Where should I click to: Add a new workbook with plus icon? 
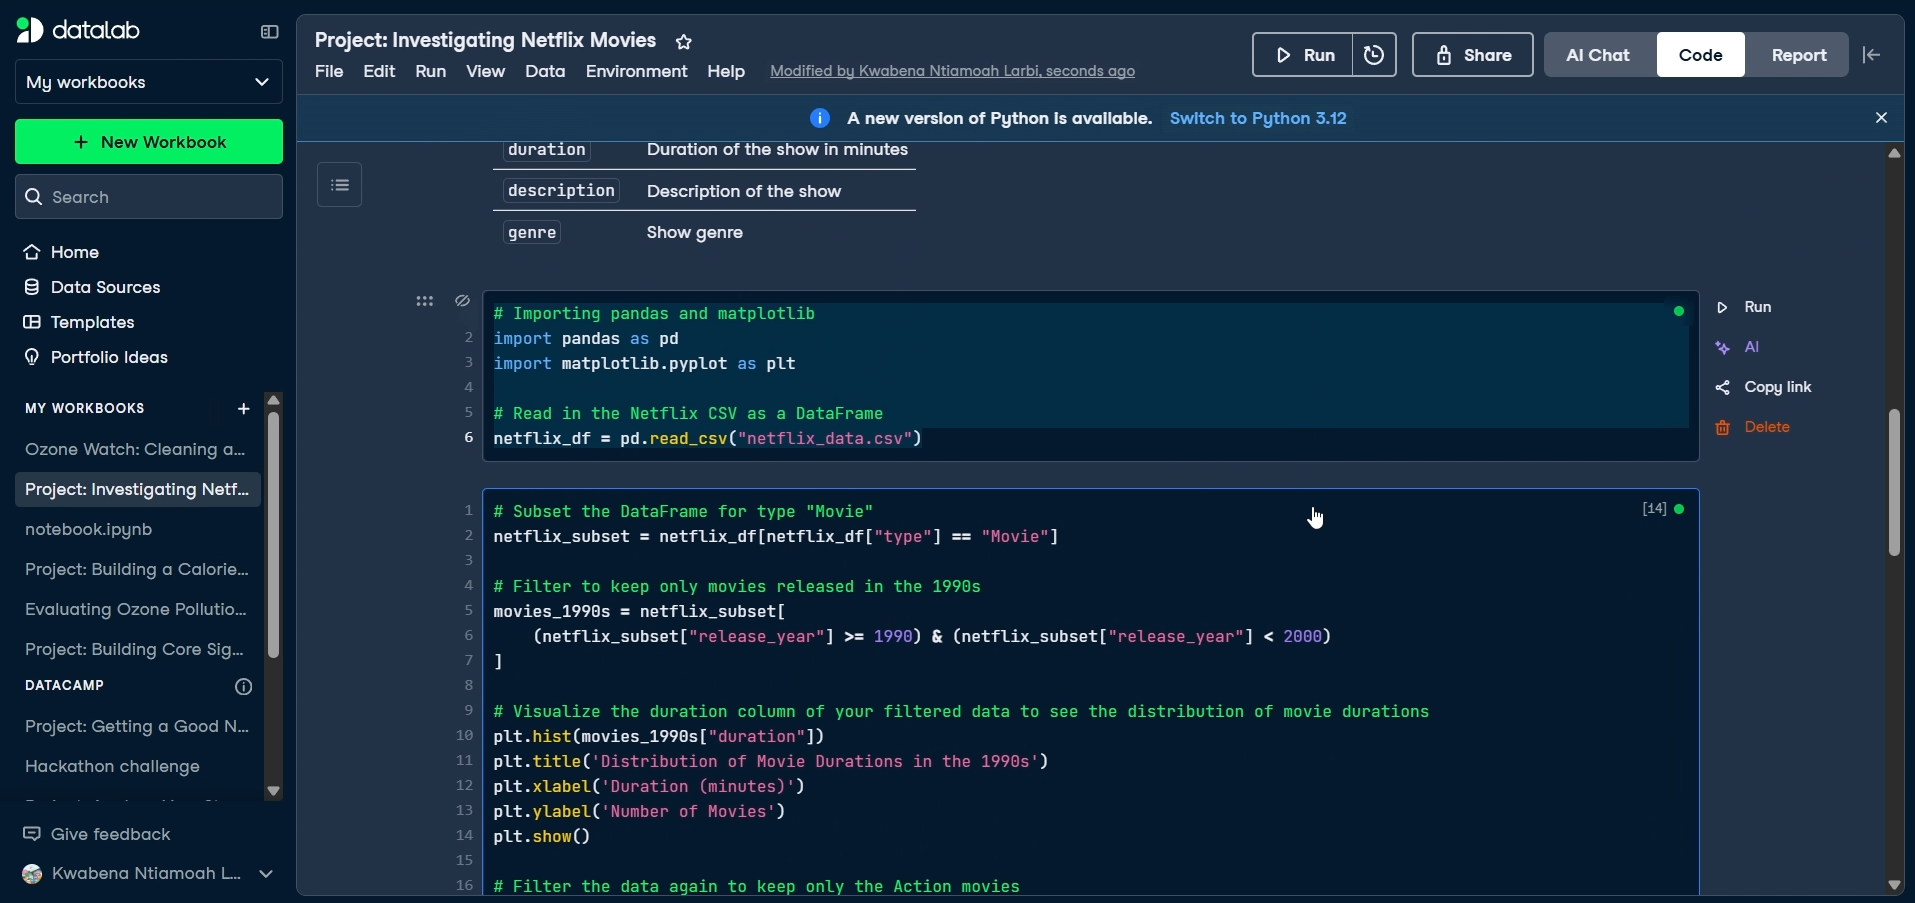(x=244, y=408)
